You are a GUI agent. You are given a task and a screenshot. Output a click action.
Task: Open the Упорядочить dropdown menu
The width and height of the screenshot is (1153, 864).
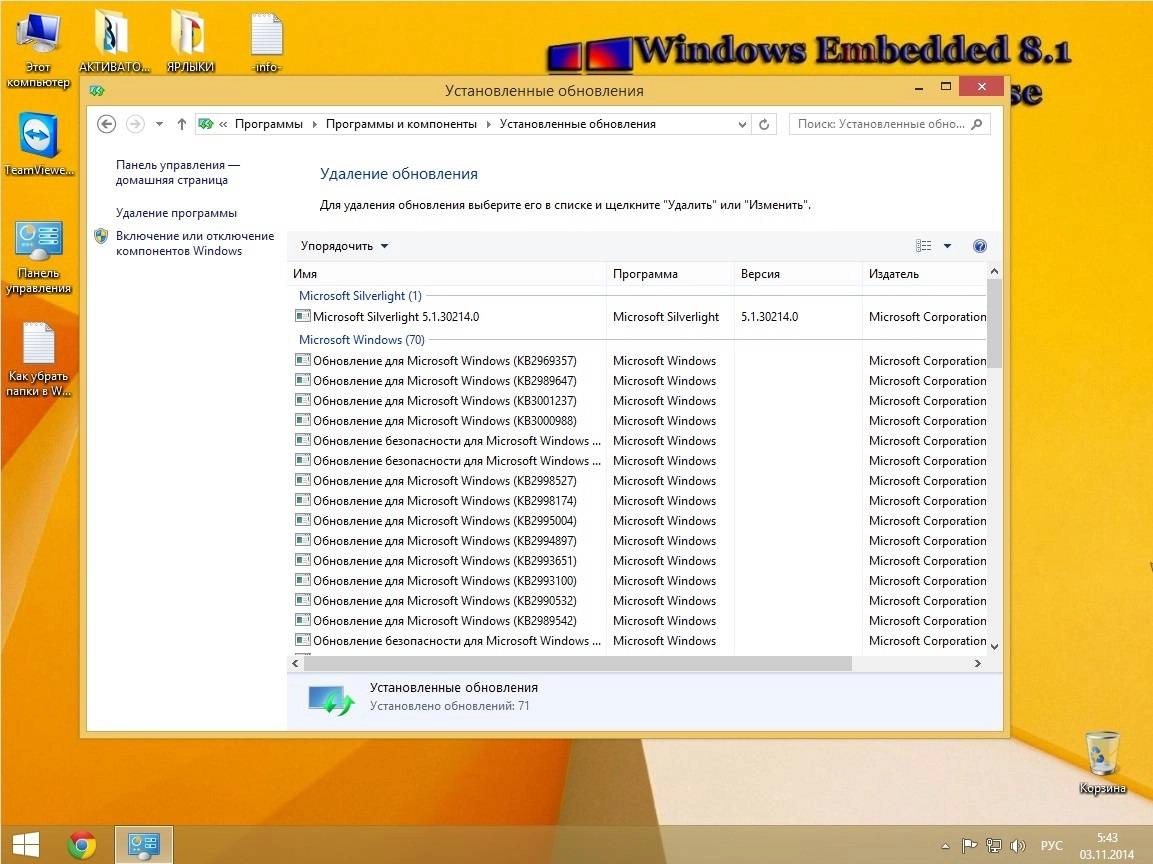pyautogui.click(x=344, y=246)
